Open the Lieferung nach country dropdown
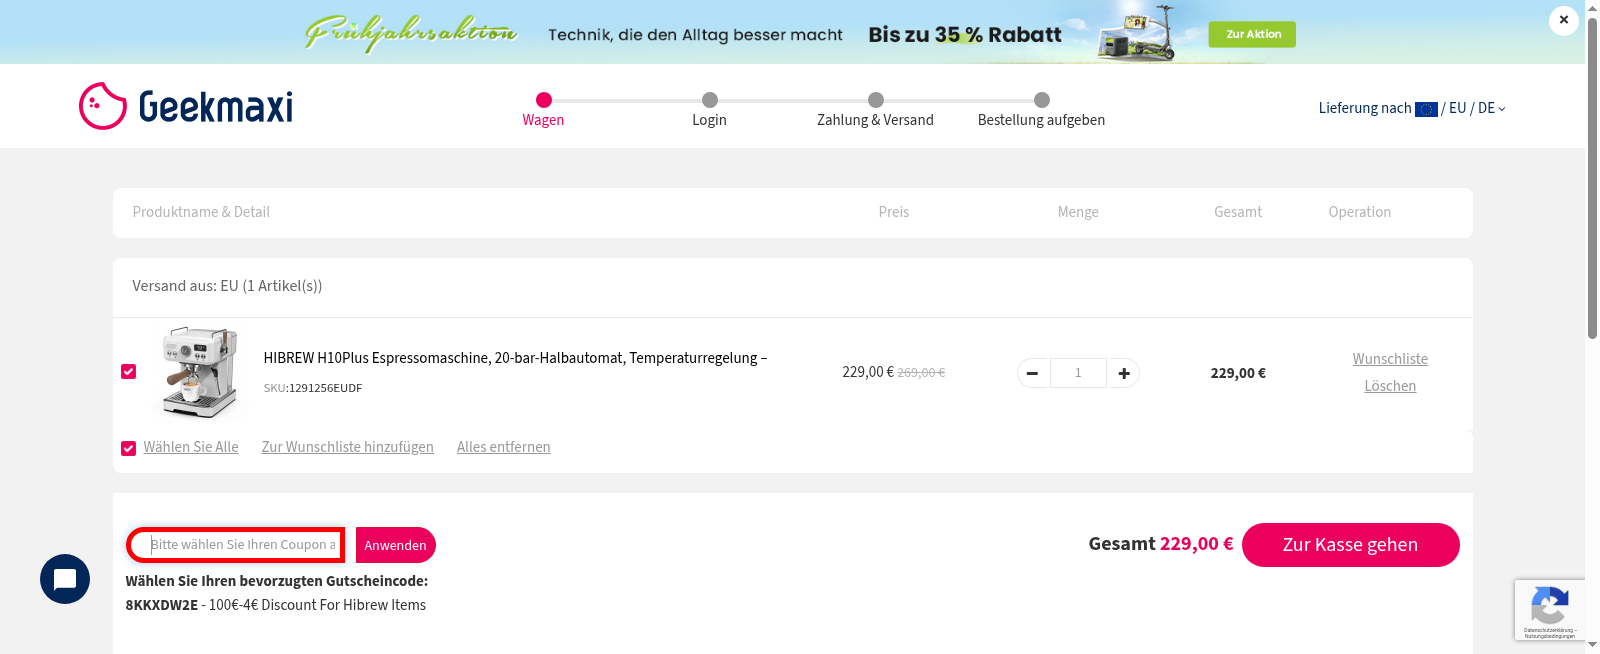This screenshot has height=654, width=1600. click(x=1412, y=108)
